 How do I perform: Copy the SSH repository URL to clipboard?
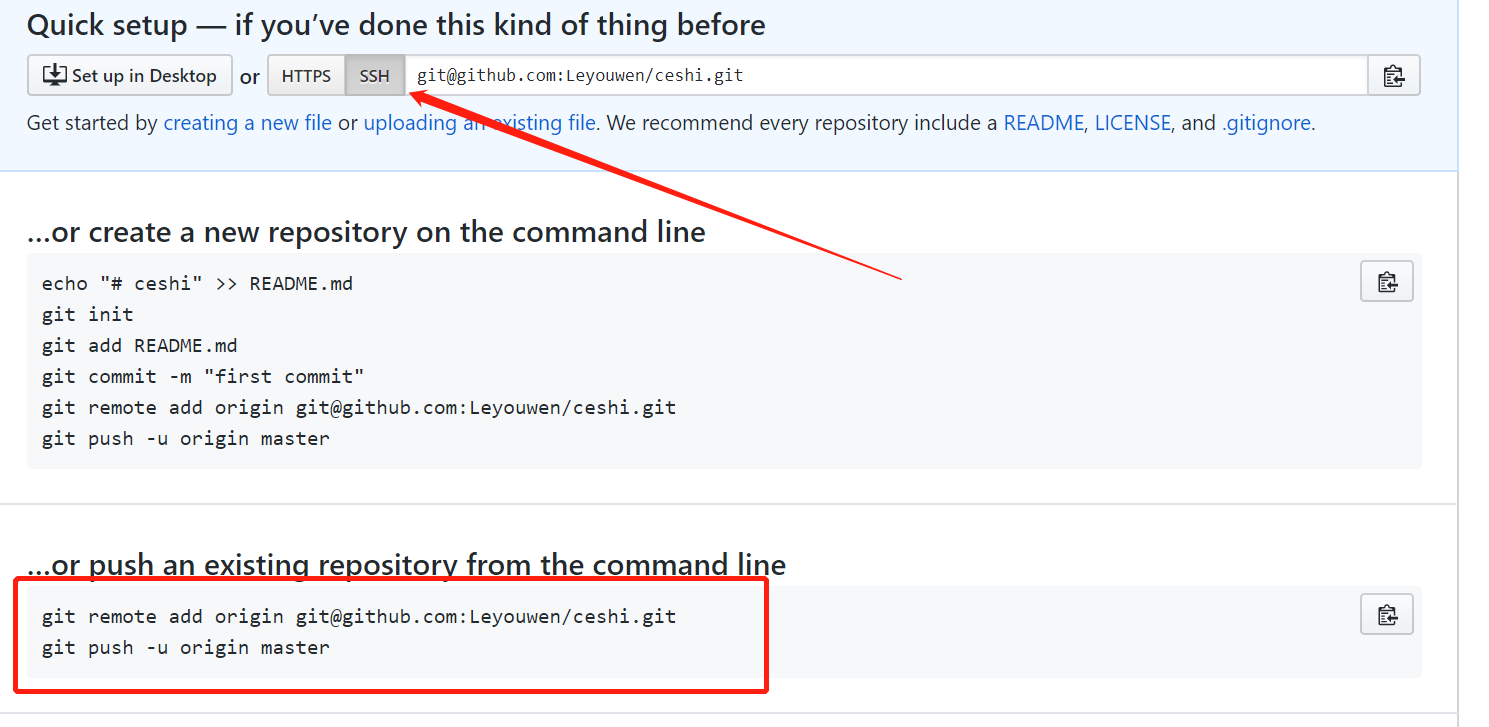pos(1393,76)
